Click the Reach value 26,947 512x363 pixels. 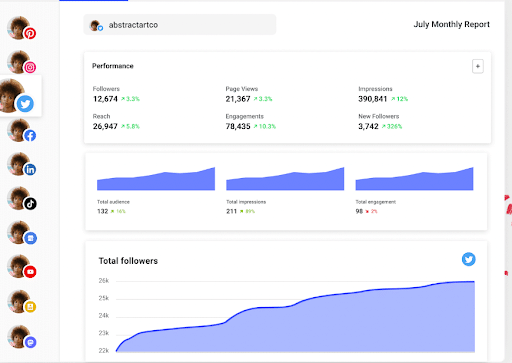pyautogui.click(x=105, y=126)
